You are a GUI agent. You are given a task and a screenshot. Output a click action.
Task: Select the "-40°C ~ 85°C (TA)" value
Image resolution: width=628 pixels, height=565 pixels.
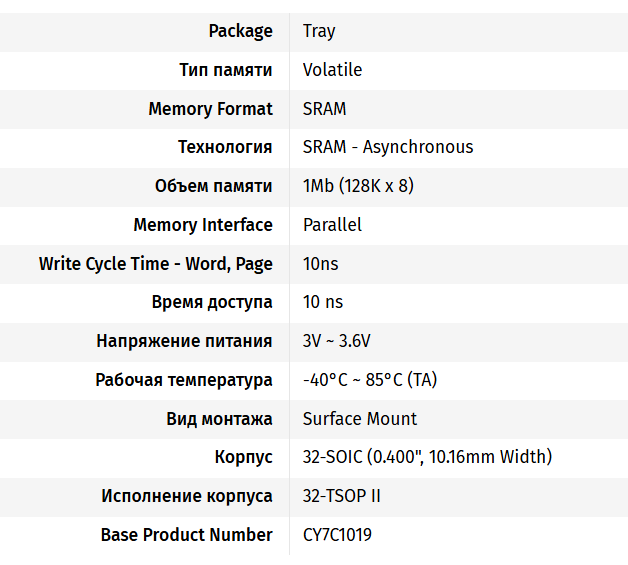[x=370, y=380]
